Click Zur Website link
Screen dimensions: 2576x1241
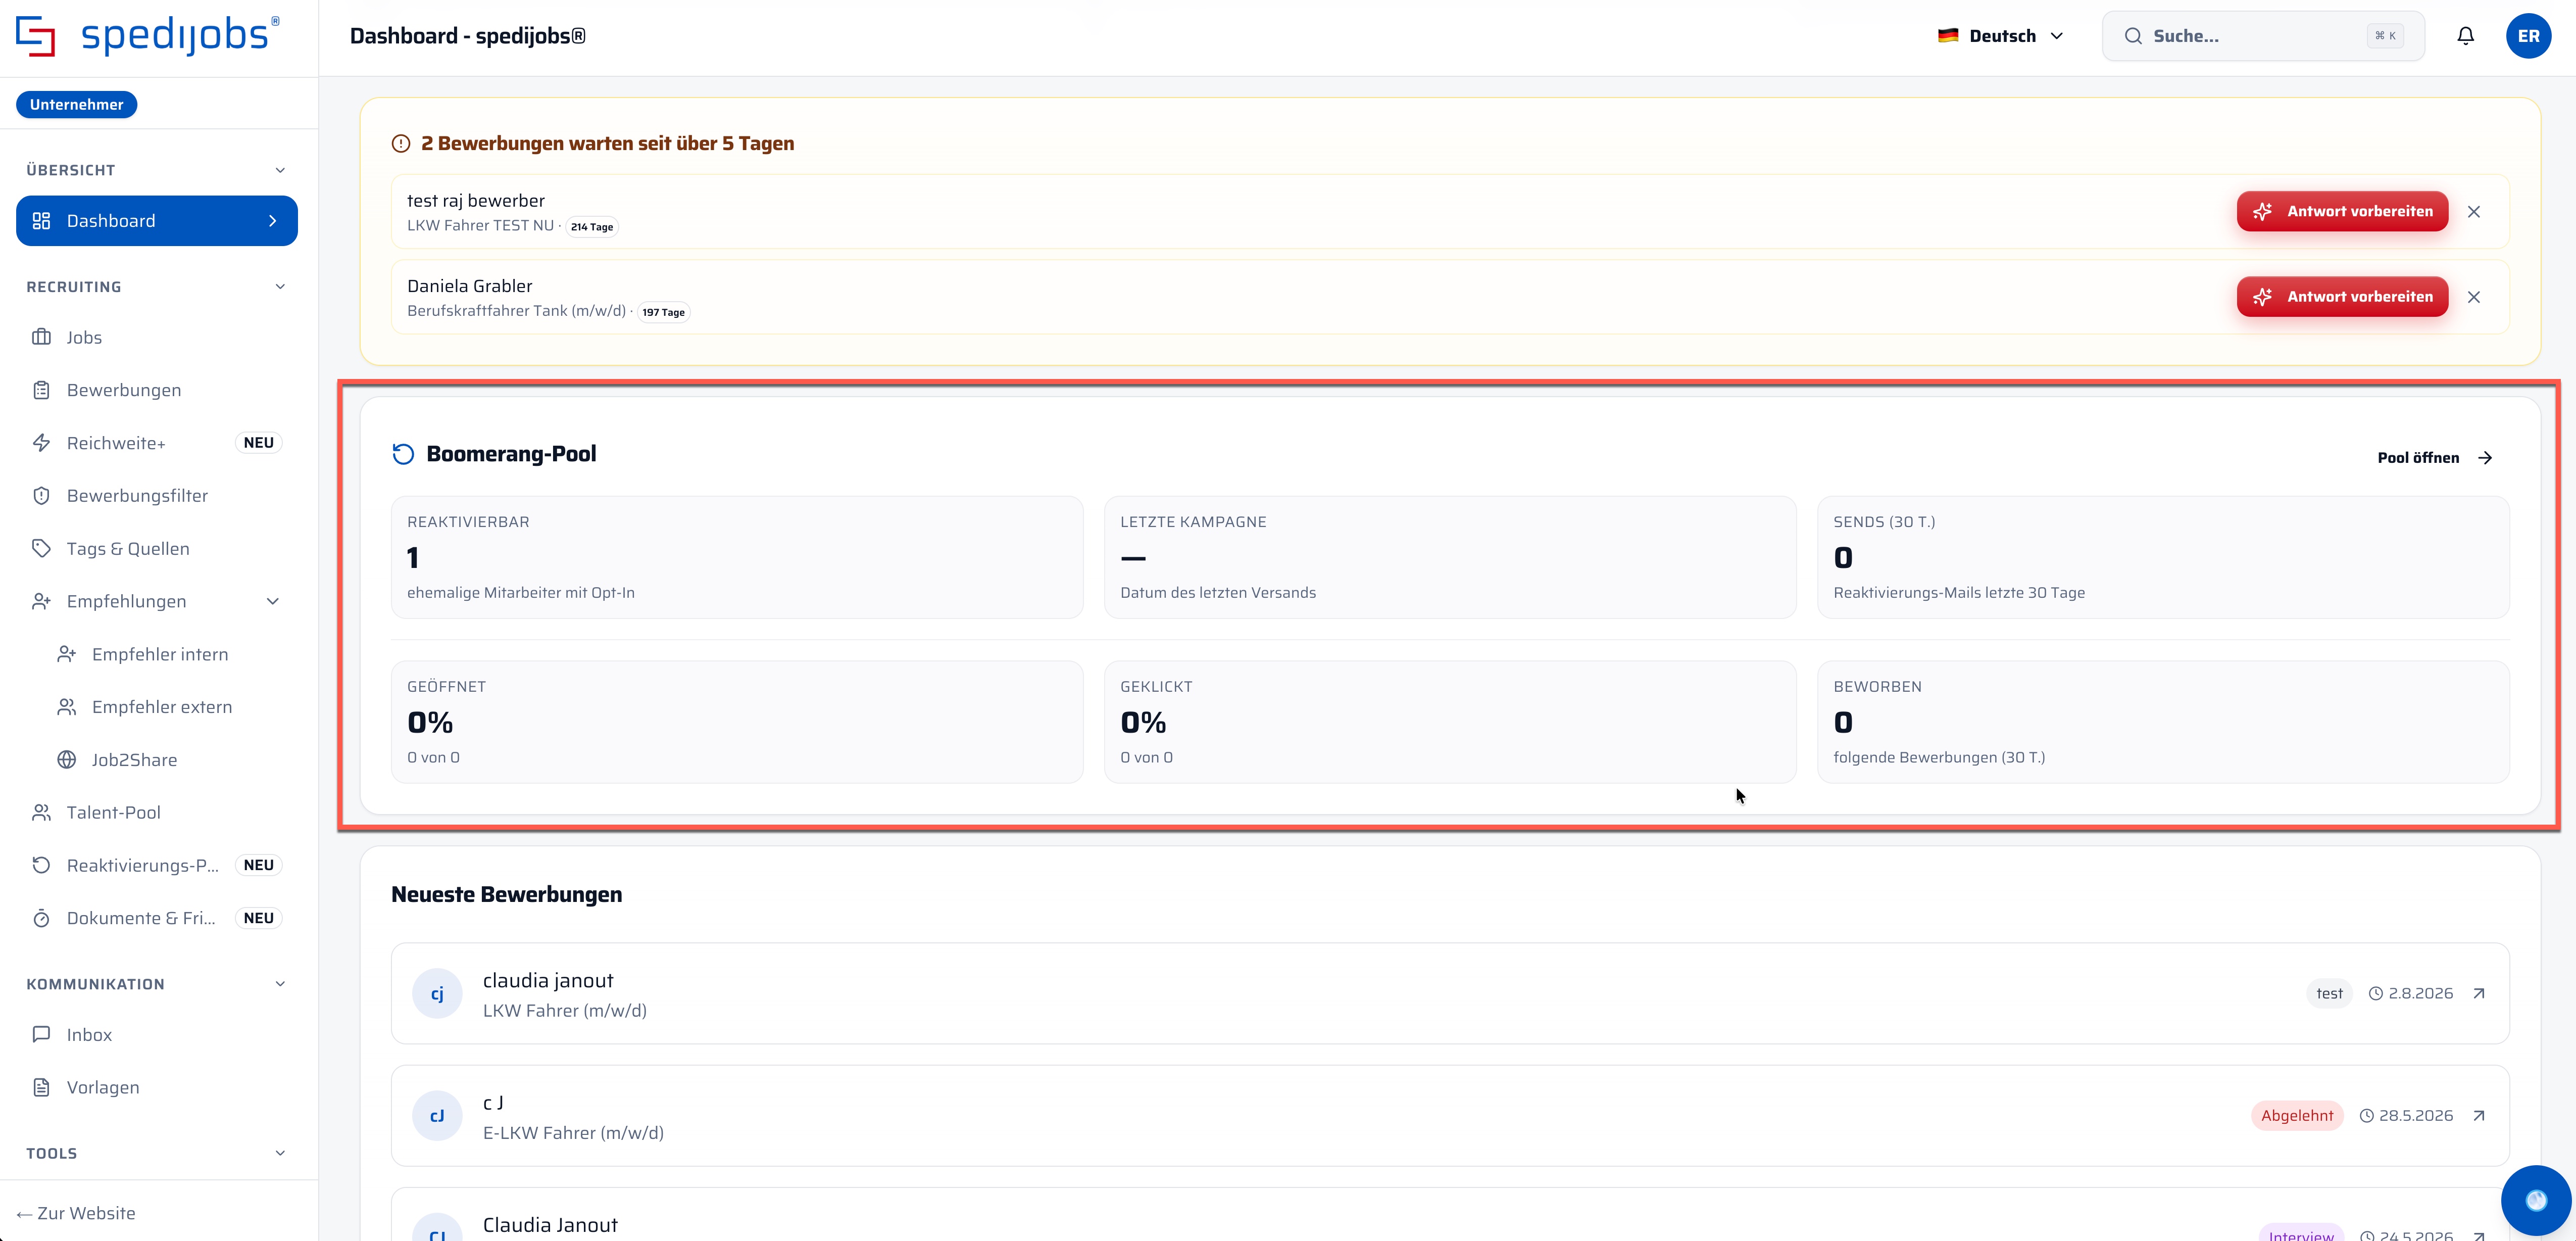(x=76, y=1213)
